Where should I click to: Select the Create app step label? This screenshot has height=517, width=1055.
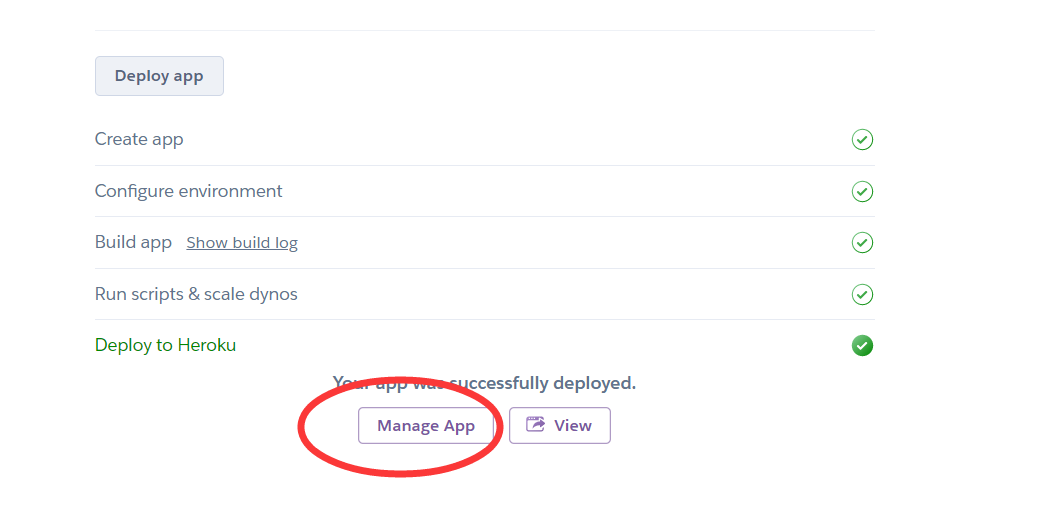coord(139,139)
